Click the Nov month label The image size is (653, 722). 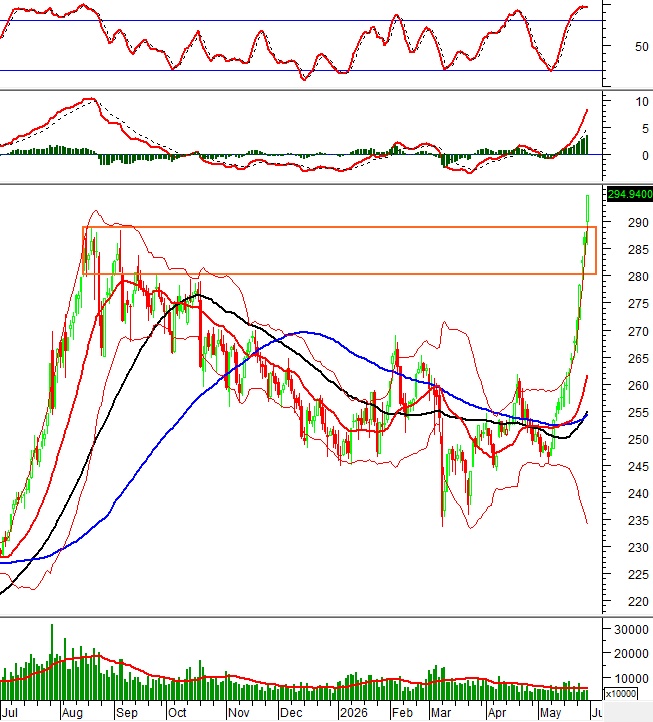coord(239,713)
